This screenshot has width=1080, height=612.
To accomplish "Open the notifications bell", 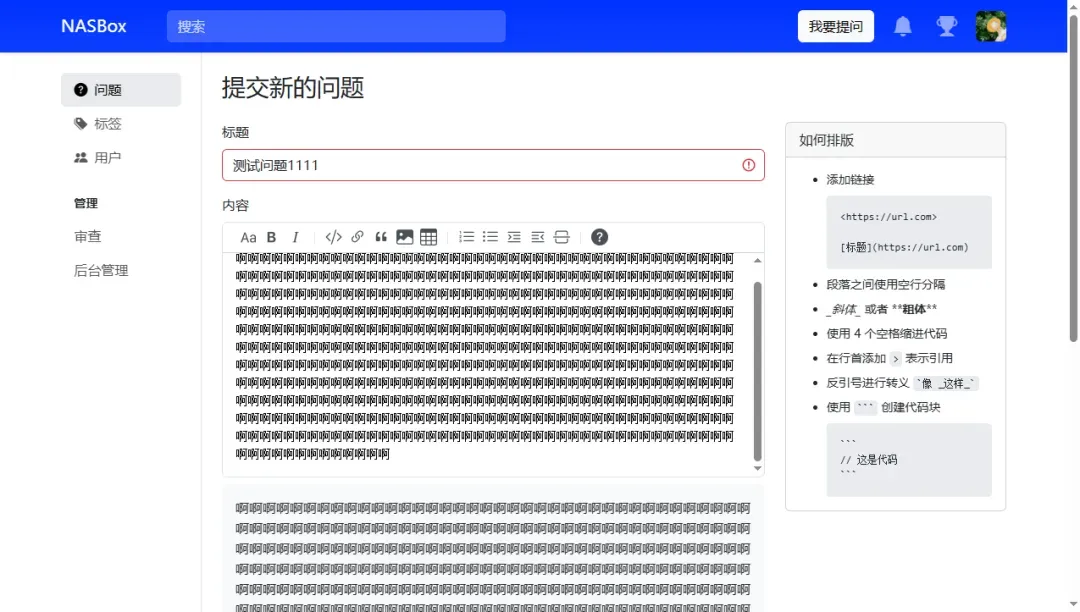I will [902, 27].
